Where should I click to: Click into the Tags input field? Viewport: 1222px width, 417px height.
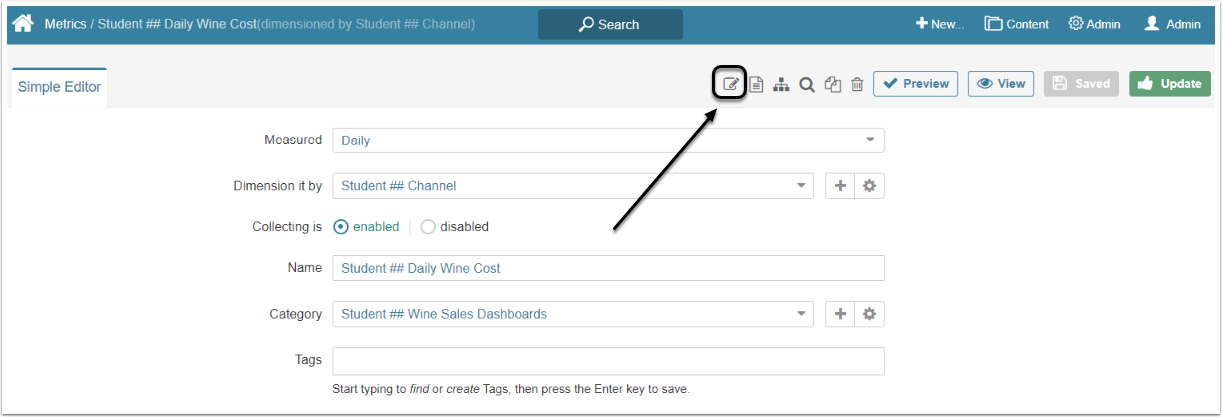pyautogui.click(x=608, y=360)
